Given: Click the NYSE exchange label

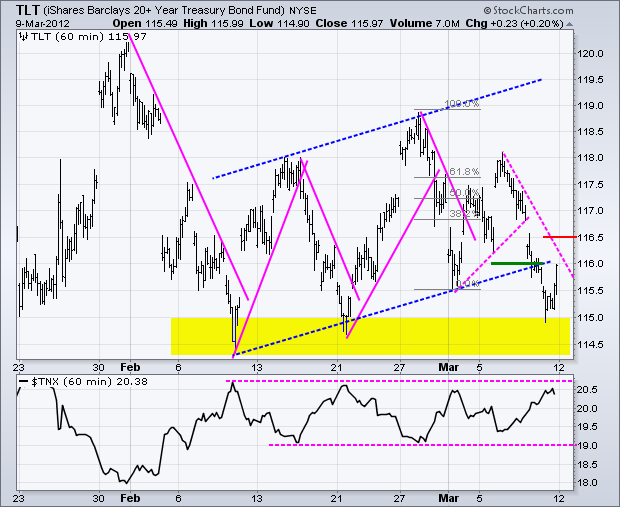Looking at the screenshot, I should pyautogui.click(x=302, y=11).
